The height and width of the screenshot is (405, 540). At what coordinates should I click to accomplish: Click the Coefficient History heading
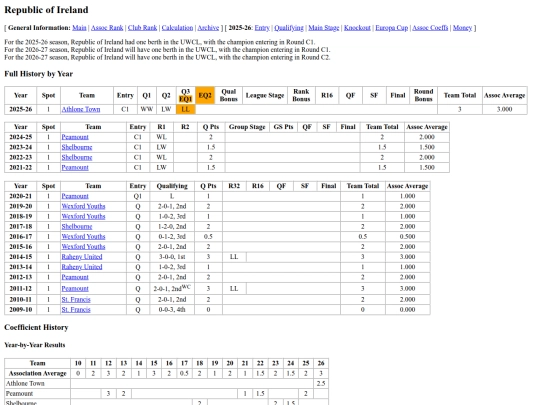pyautogui.click(x=36, y=328)
